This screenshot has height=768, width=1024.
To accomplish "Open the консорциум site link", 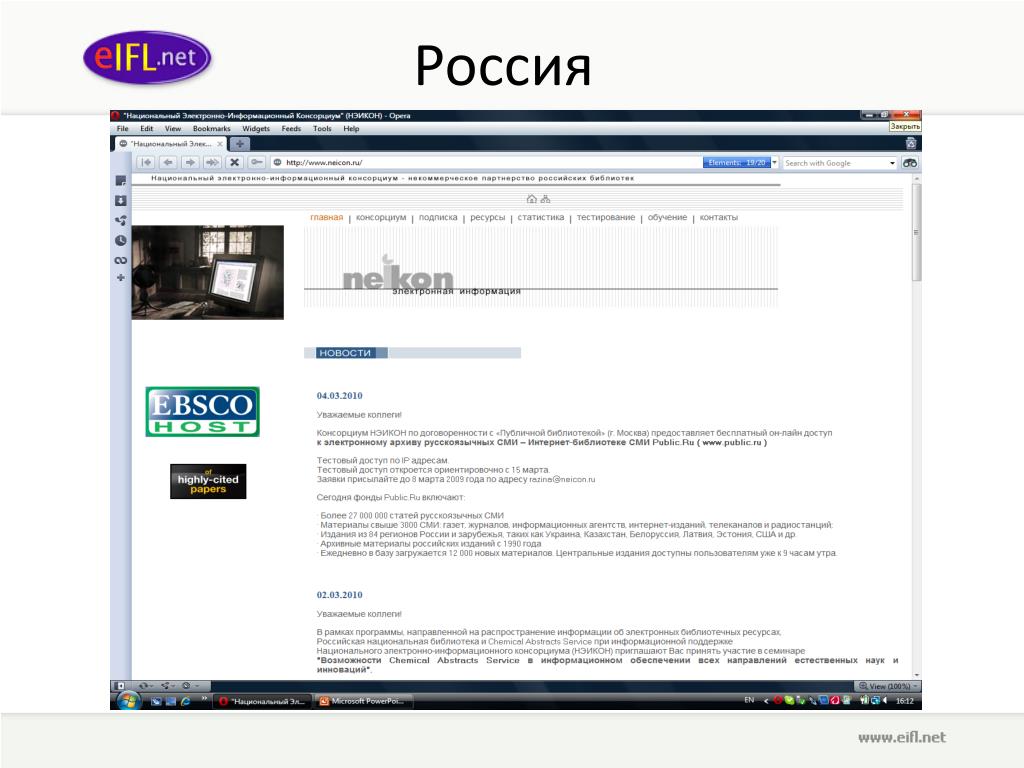I will pyautogui.click(x=381, y=217).
